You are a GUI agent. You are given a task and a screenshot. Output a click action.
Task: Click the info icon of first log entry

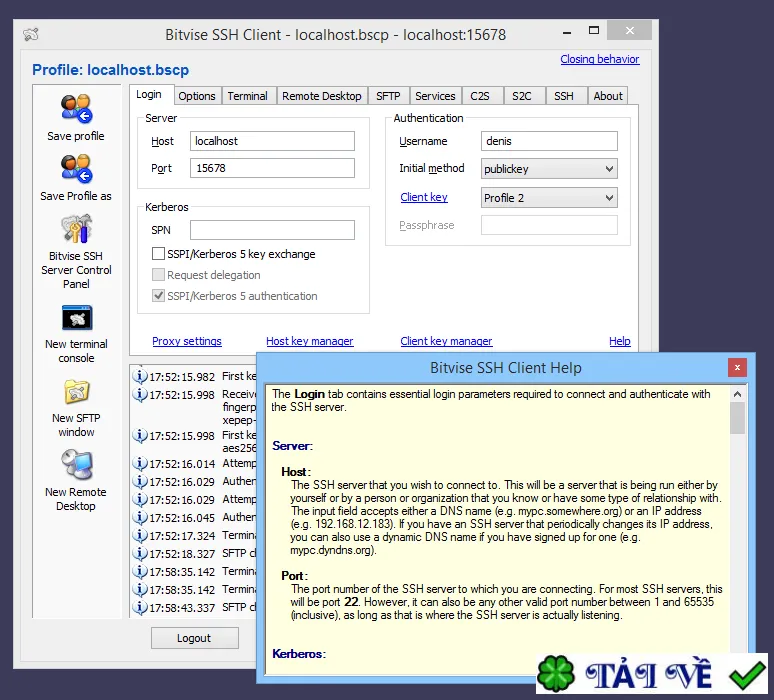(x=140, y=376)
